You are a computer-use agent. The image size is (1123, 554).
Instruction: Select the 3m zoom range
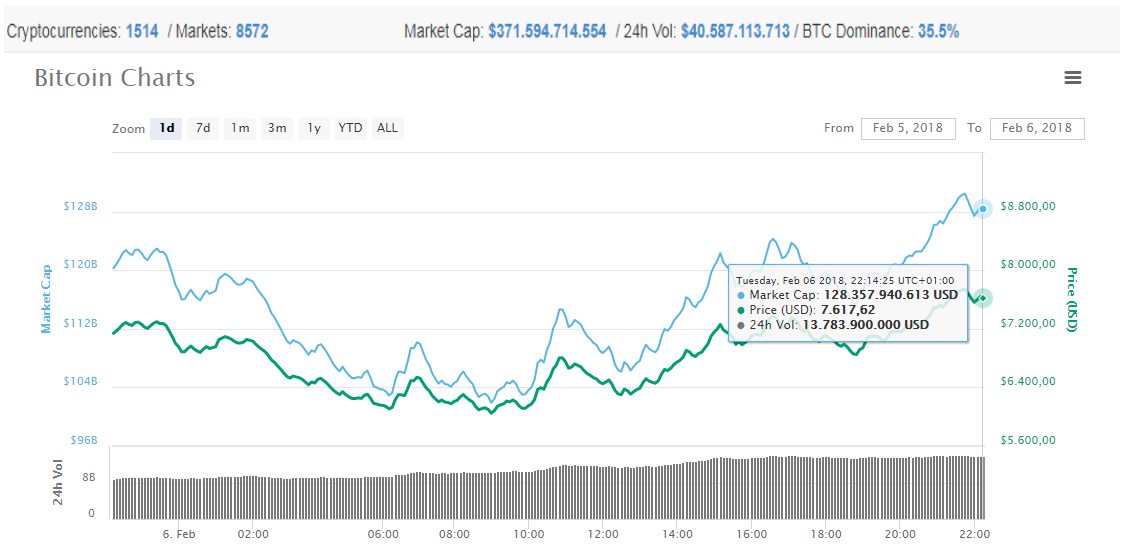click(277, 129)
